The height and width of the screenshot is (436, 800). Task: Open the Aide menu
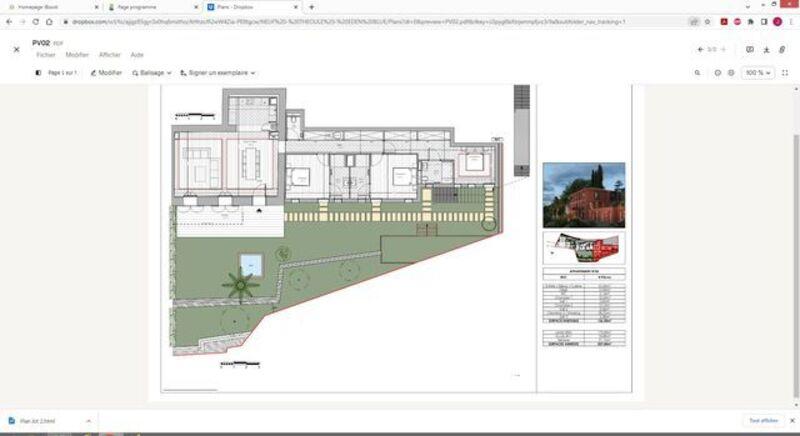(x=137, y=55)
